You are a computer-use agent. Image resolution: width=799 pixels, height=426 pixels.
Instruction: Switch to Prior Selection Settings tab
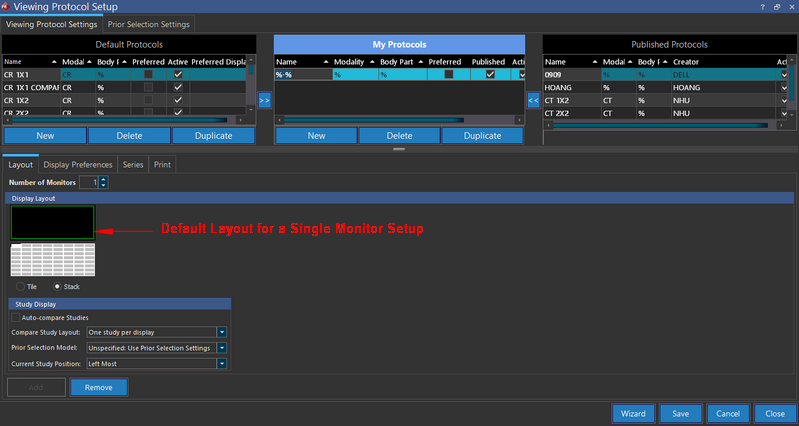[148, 23]
